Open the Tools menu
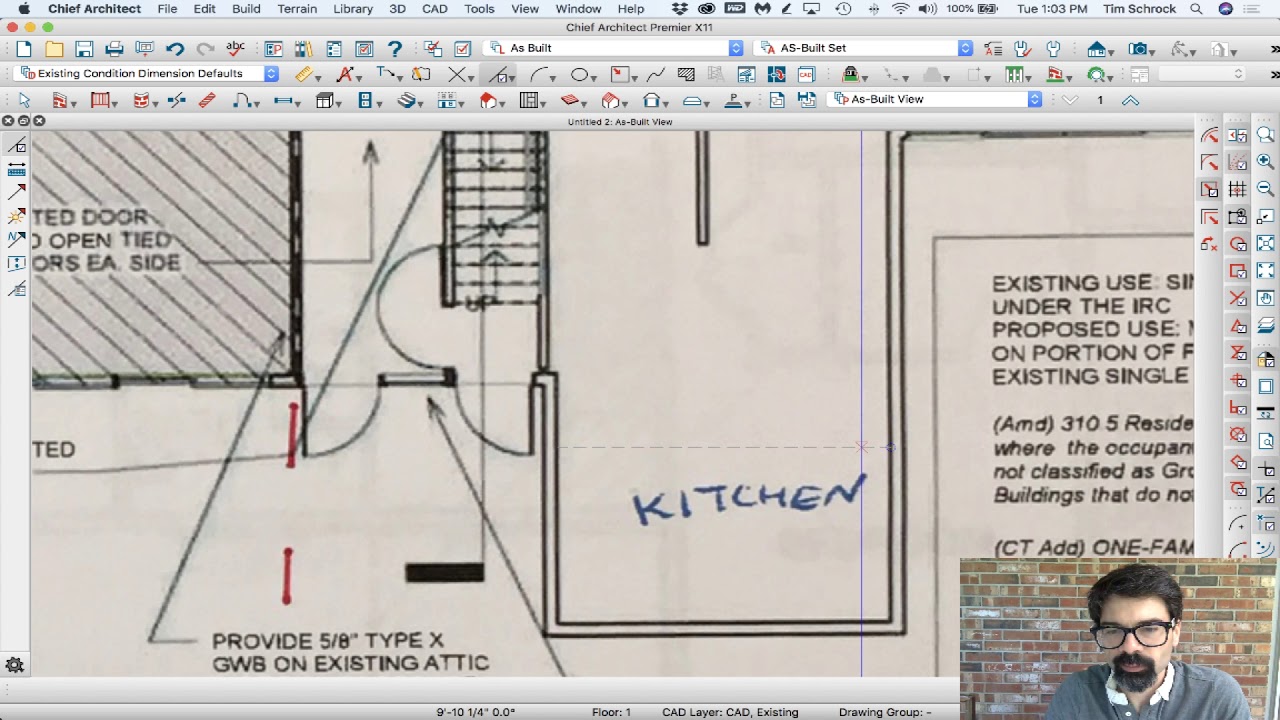Image resolution: width=1280 pixels, height=720 pixels. tap(479, 9)
